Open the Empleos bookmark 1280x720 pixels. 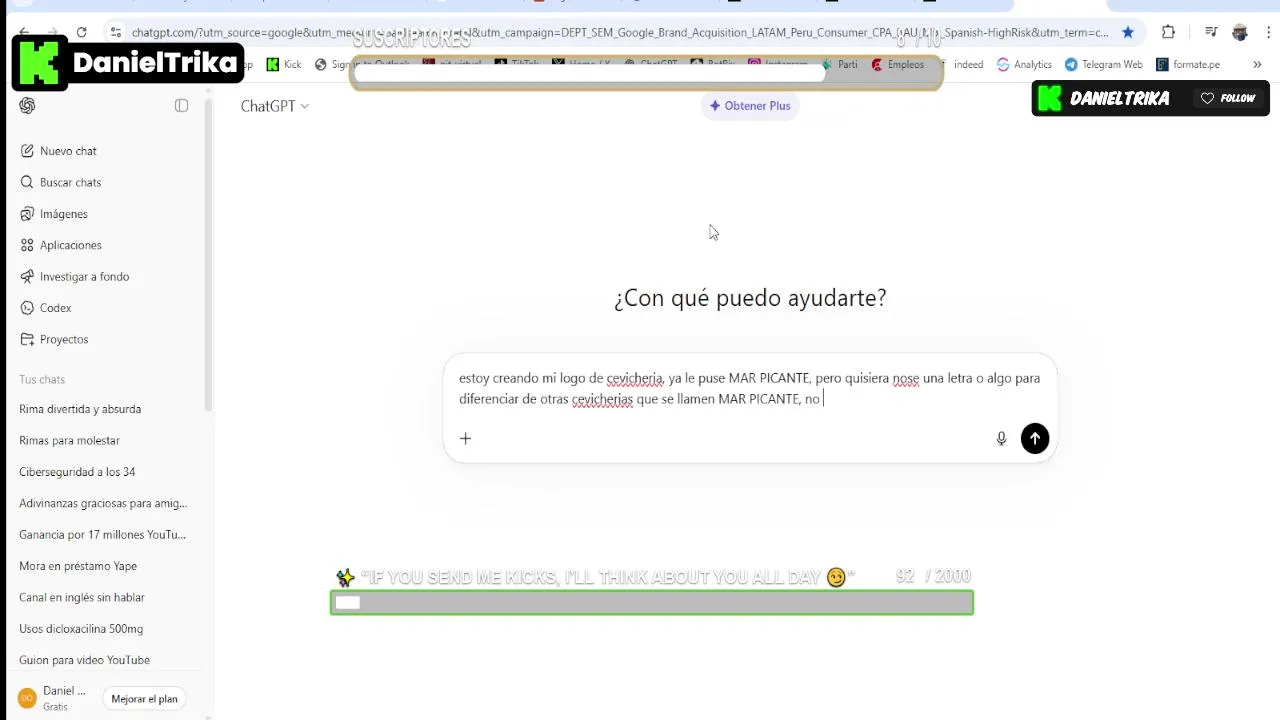click(x=897, y=64)
